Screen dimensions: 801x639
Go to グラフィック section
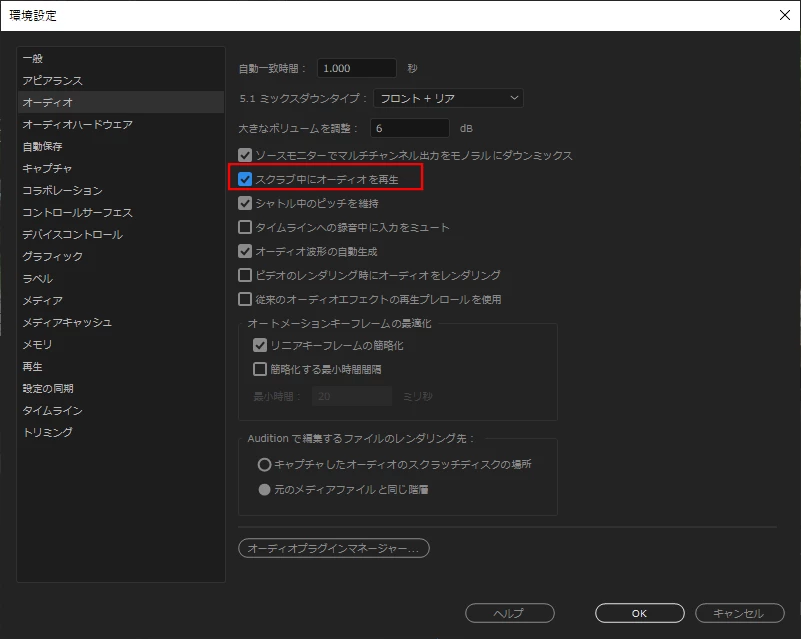click(x=121, y=256)
